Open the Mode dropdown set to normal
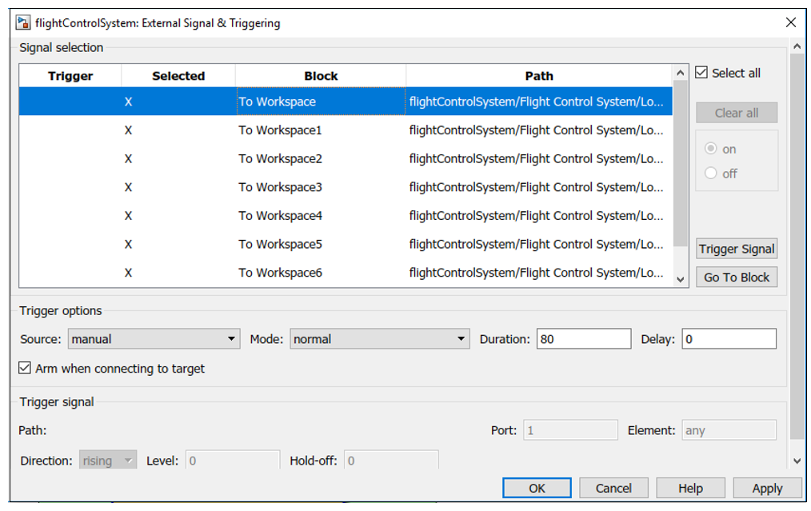The height and width of the screenshot is (511, 811). coord(379,339)
